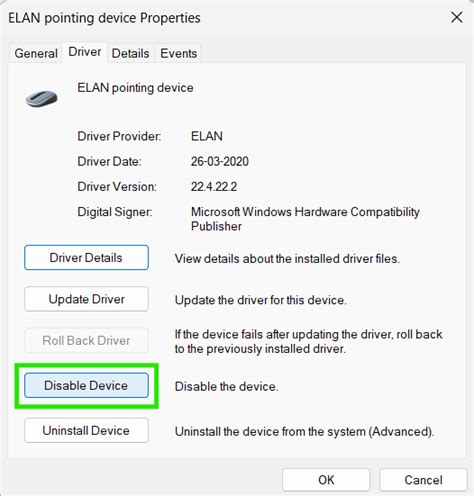474x496 pixels.
Task: Click the Driver Version value 22.4.22.2
Action: (x=214, y=187)
